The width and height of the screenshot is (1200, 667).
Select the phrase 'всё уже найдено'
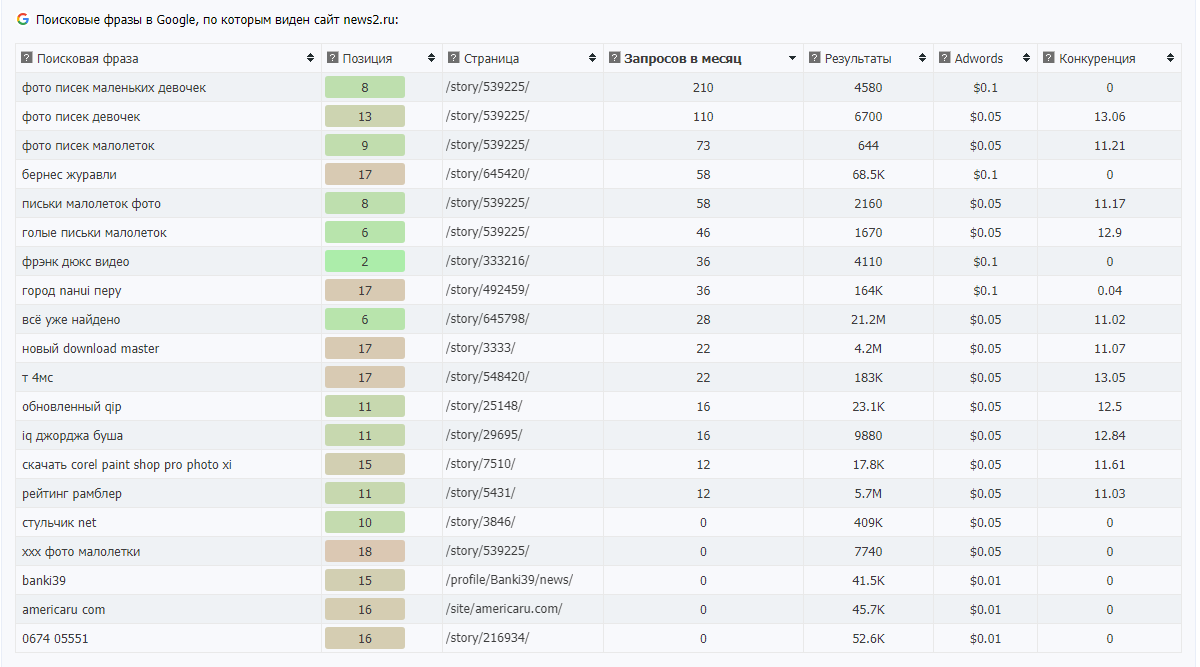pos(71,320)
